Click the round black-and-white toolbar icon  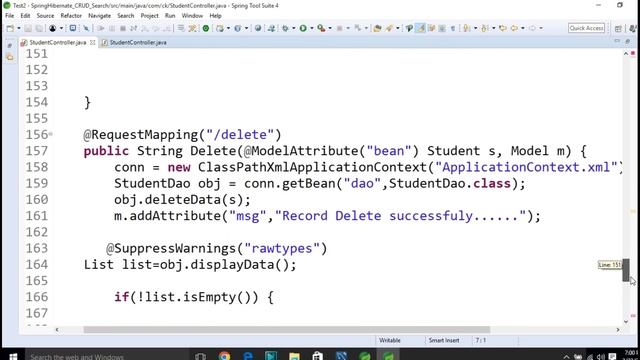[53, 28]
